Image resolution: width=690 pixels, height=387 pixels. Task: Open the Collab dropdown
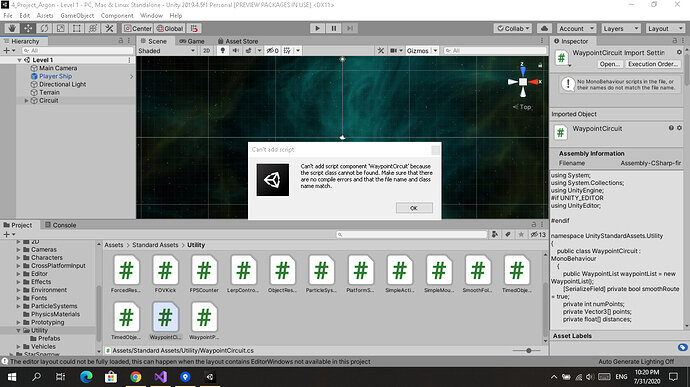pyautogui.click(x=513, y=28)
